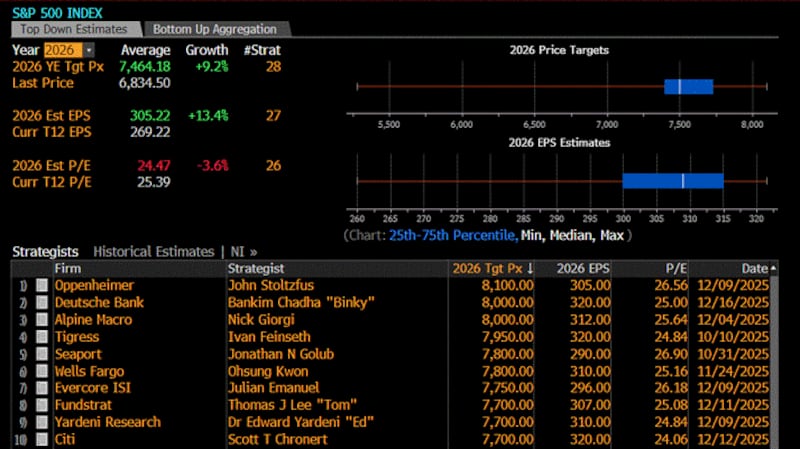Open the Year 2026 dropdown
The image size is (800, 449).
89,50
